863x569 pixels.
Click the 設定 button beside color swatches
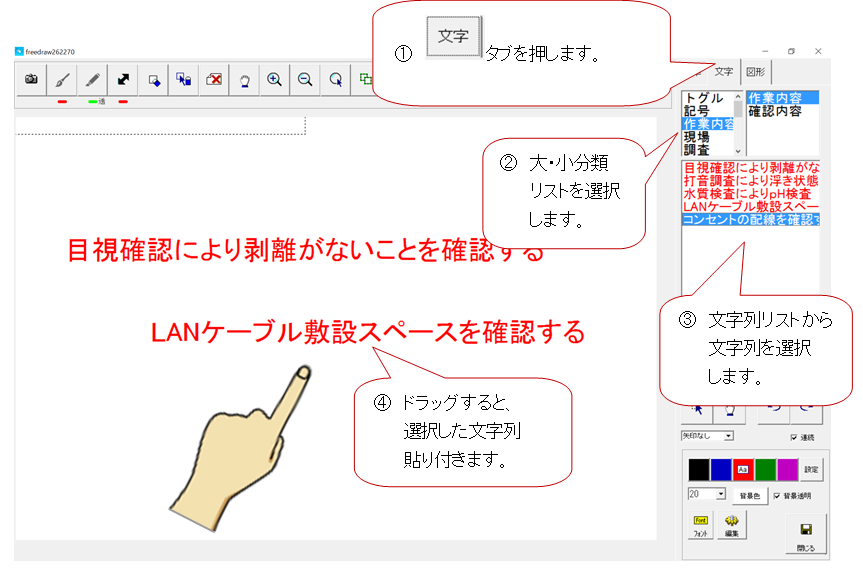tap(811, 470)
